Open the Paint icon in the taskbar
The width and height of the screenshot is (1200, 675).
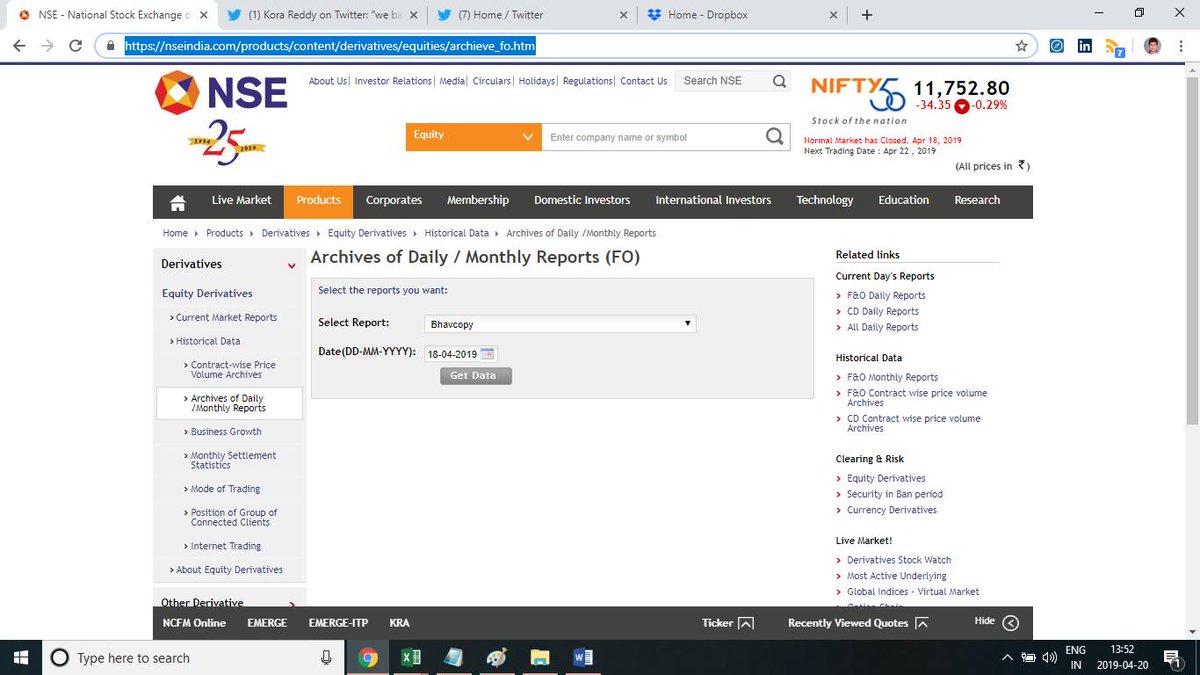[497, 658]
